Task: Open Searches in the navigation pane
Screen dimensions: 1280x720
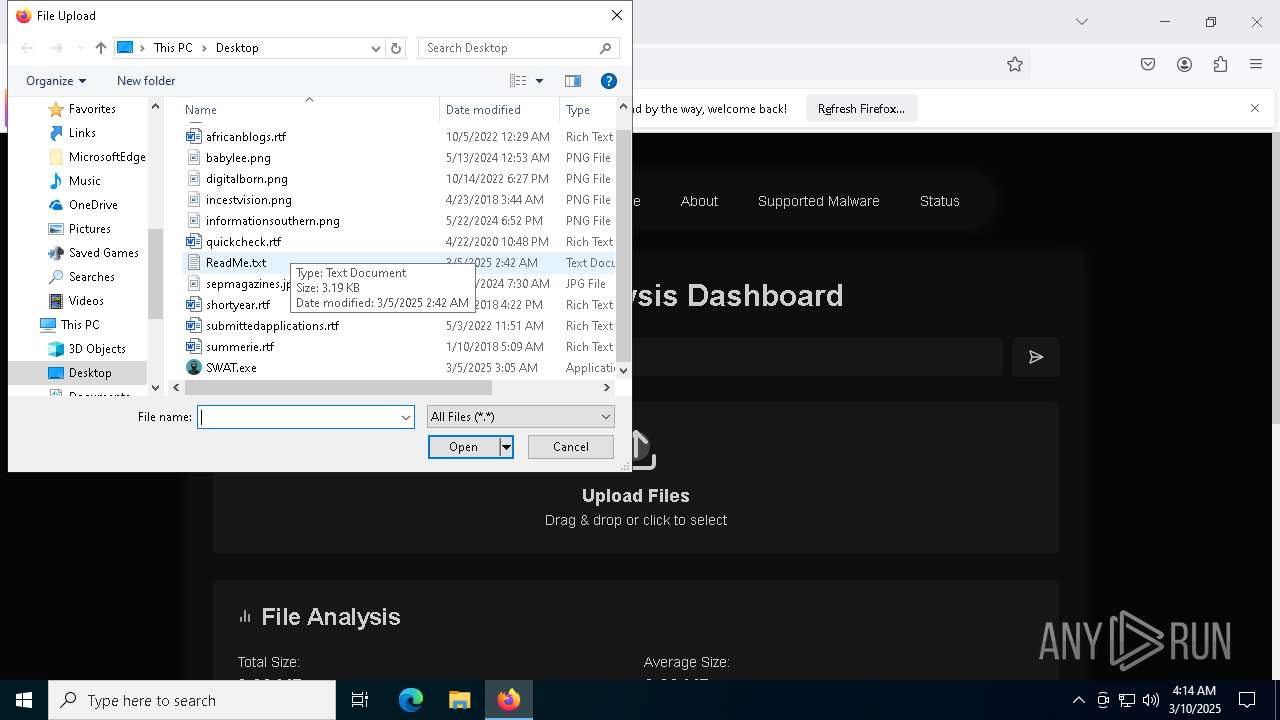Action: pyautogui.click(x=92, y=277)
